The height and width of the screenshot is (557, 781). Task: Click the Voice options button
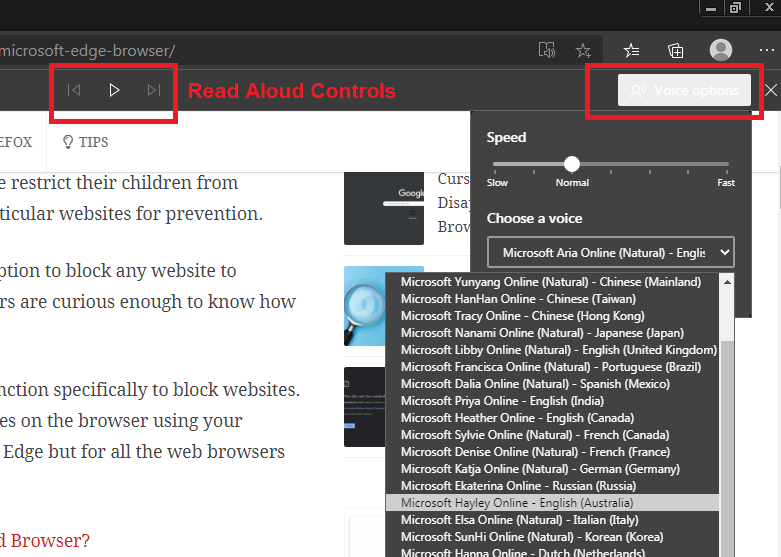pos(684,90)
